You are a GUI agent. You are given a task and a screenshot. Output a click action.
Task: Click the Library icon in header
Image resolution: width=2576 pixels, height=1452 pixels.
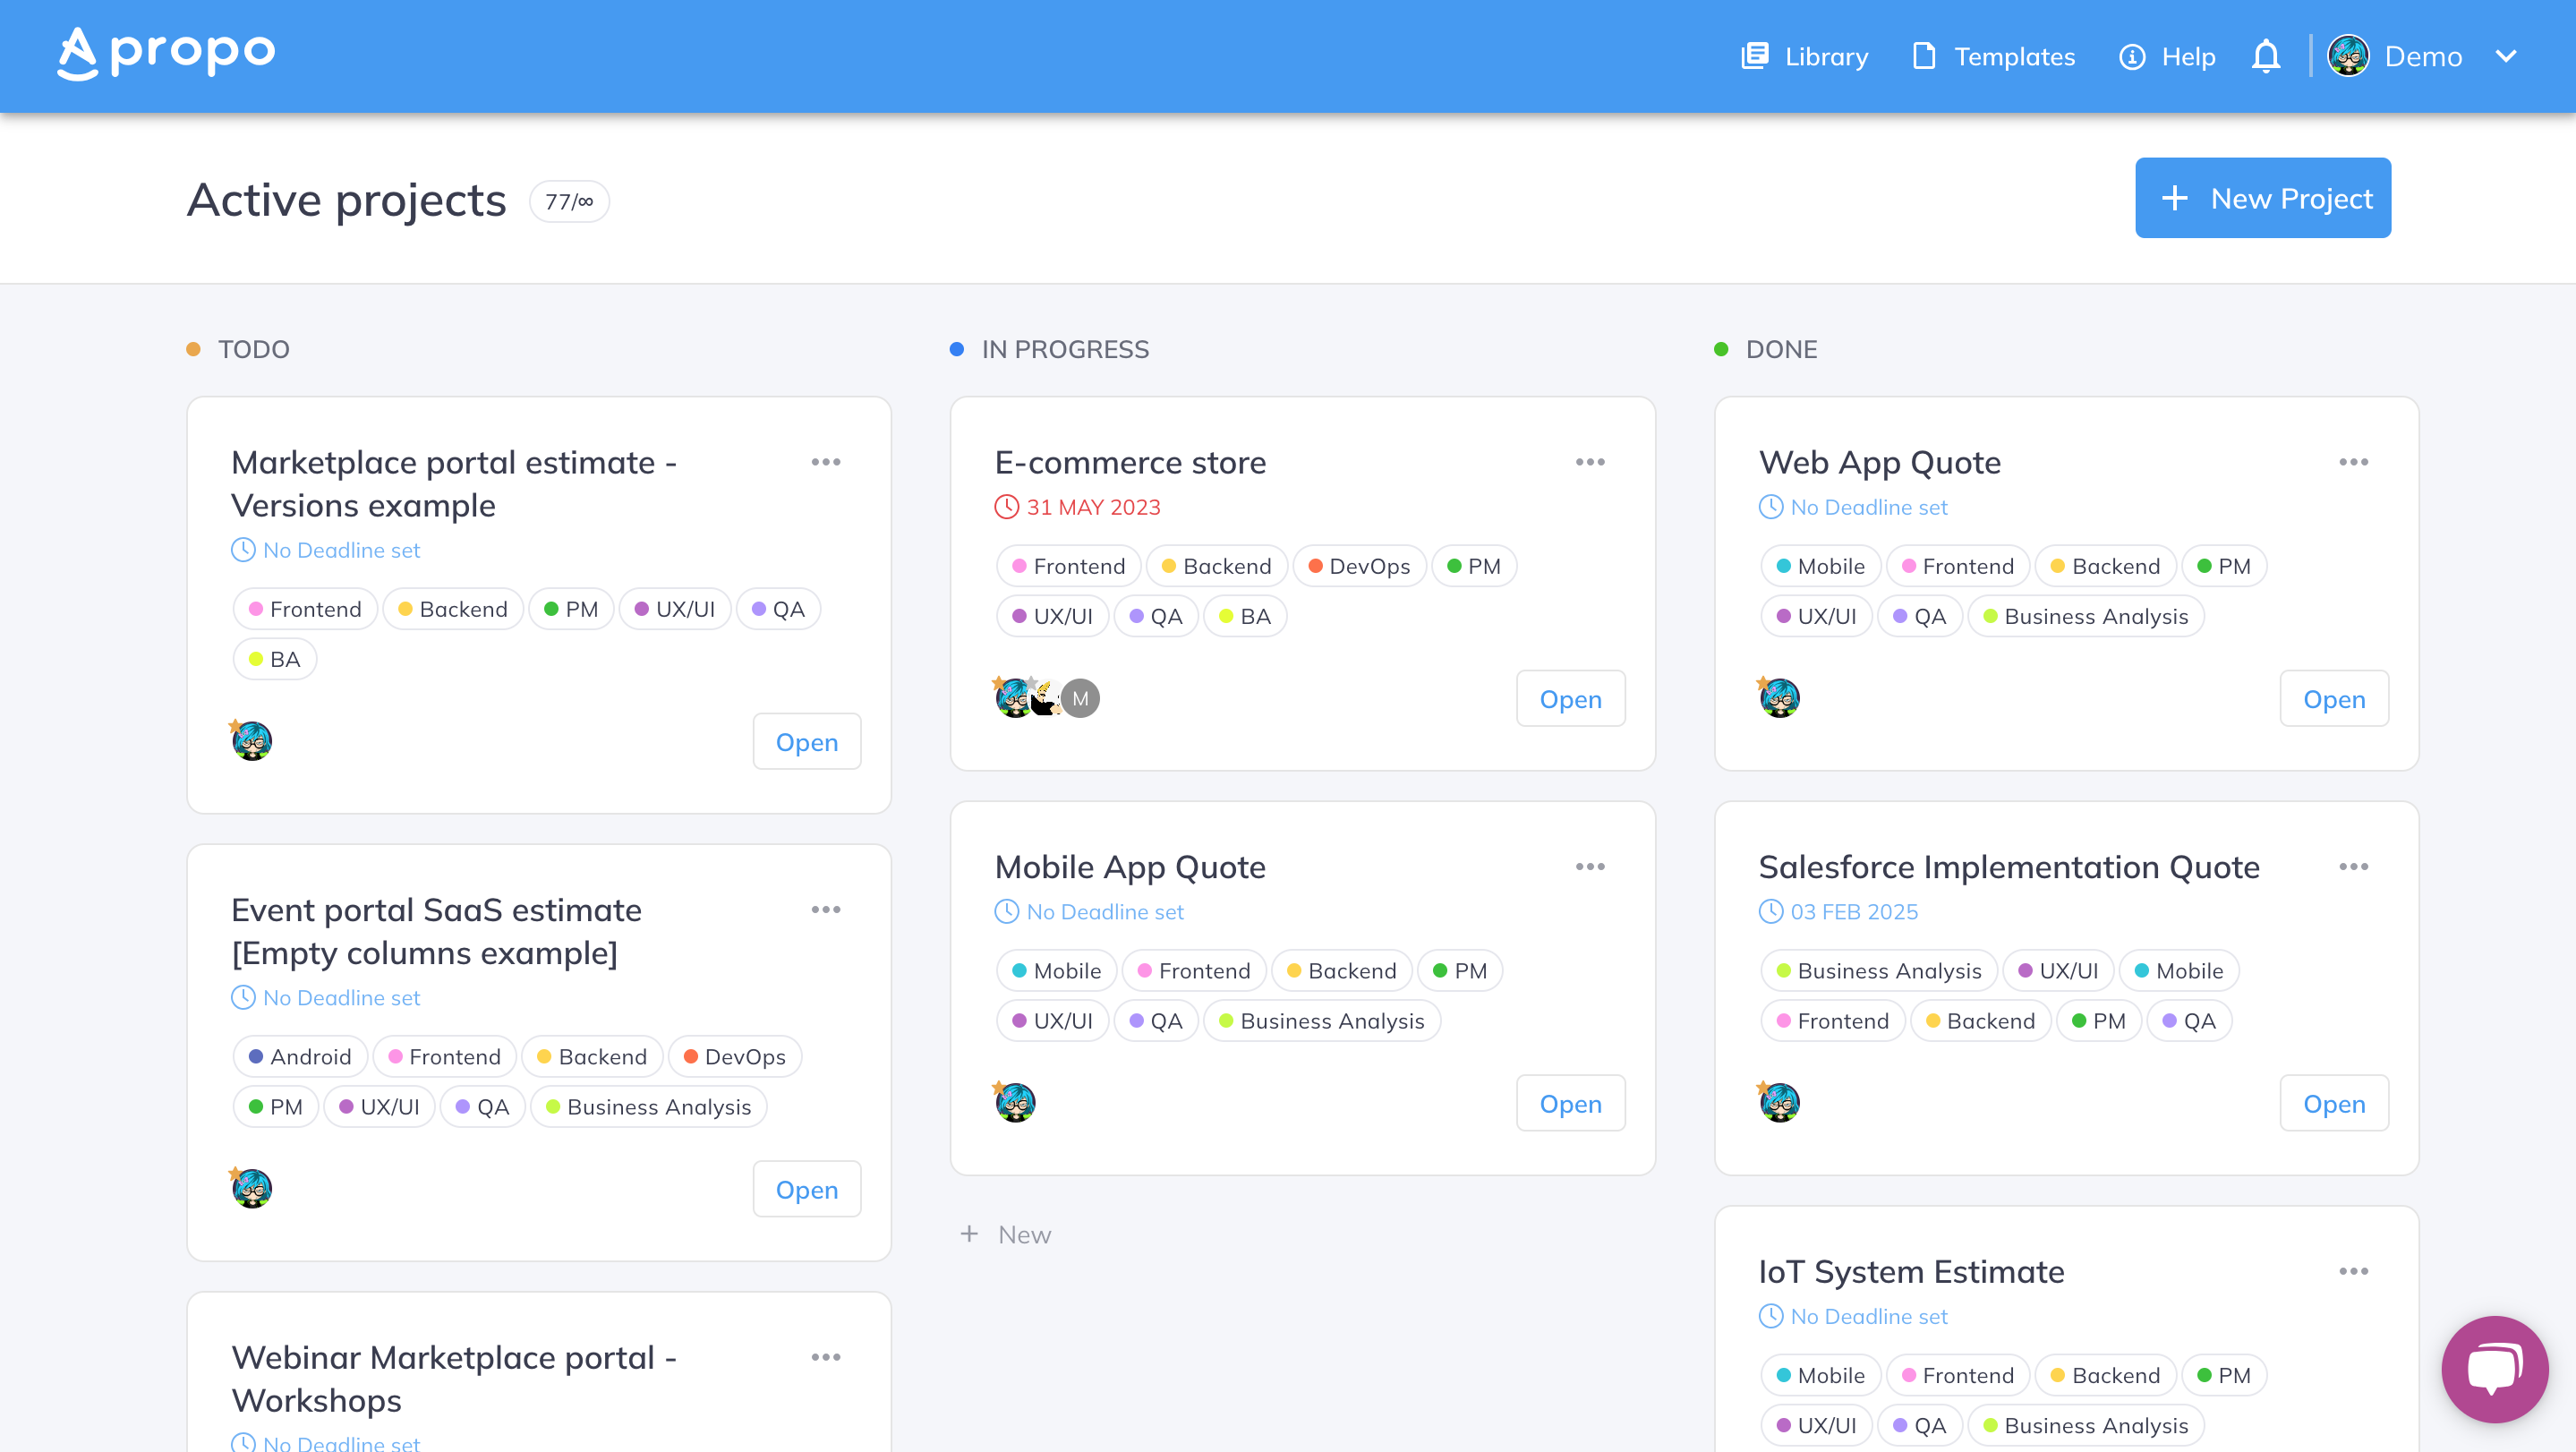coord(1755,56)
